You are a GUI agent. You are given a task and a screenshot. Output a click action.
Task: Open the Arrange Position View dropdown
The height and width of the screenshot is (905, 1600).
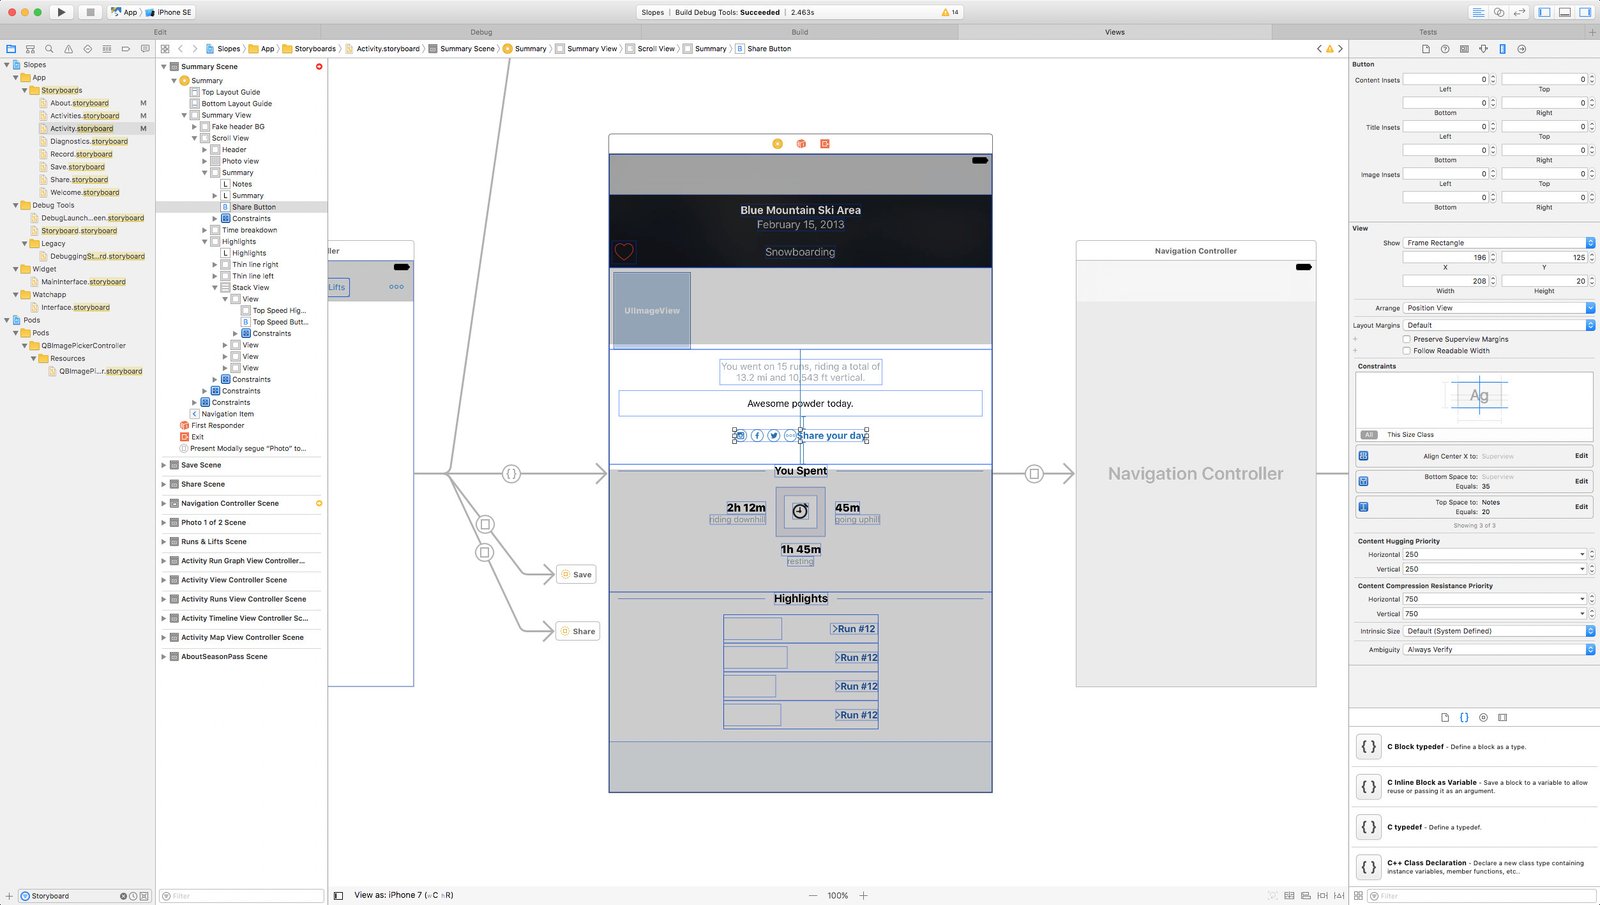click(x=1499, y=308)
